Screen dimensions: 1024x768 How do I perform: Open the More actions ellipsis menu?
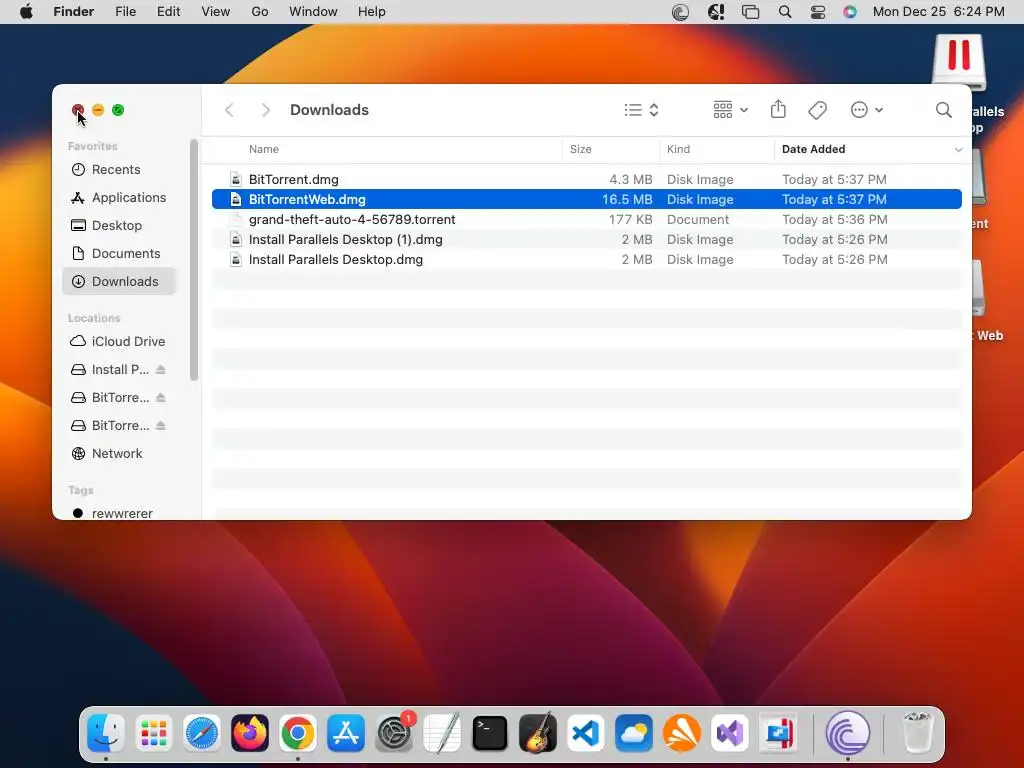[867, 110]
